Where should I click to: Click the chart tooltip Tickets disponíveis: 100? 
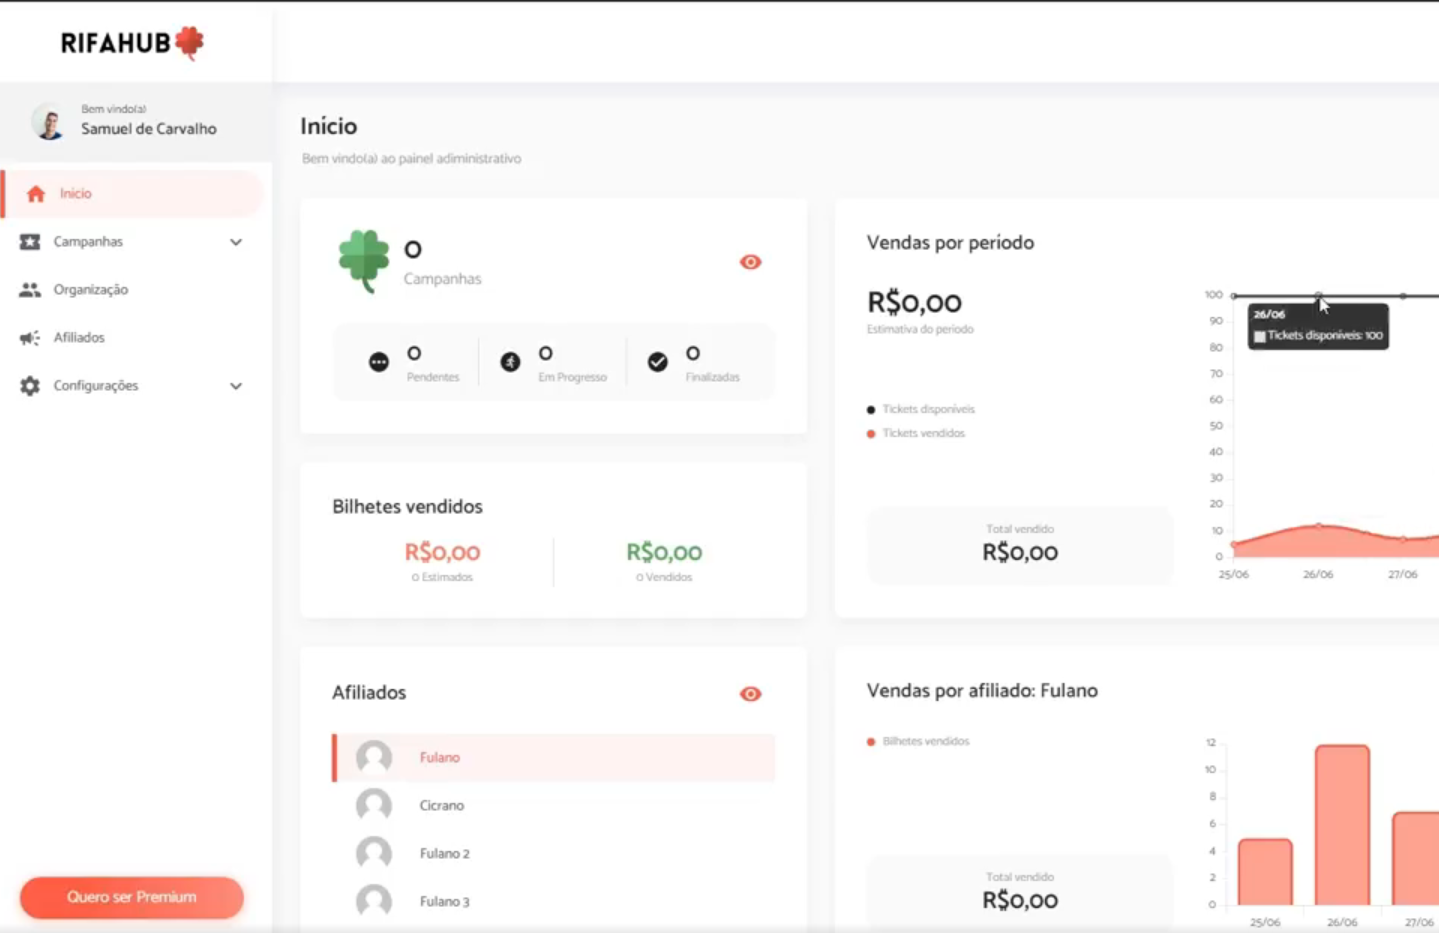coord(1318,327)
